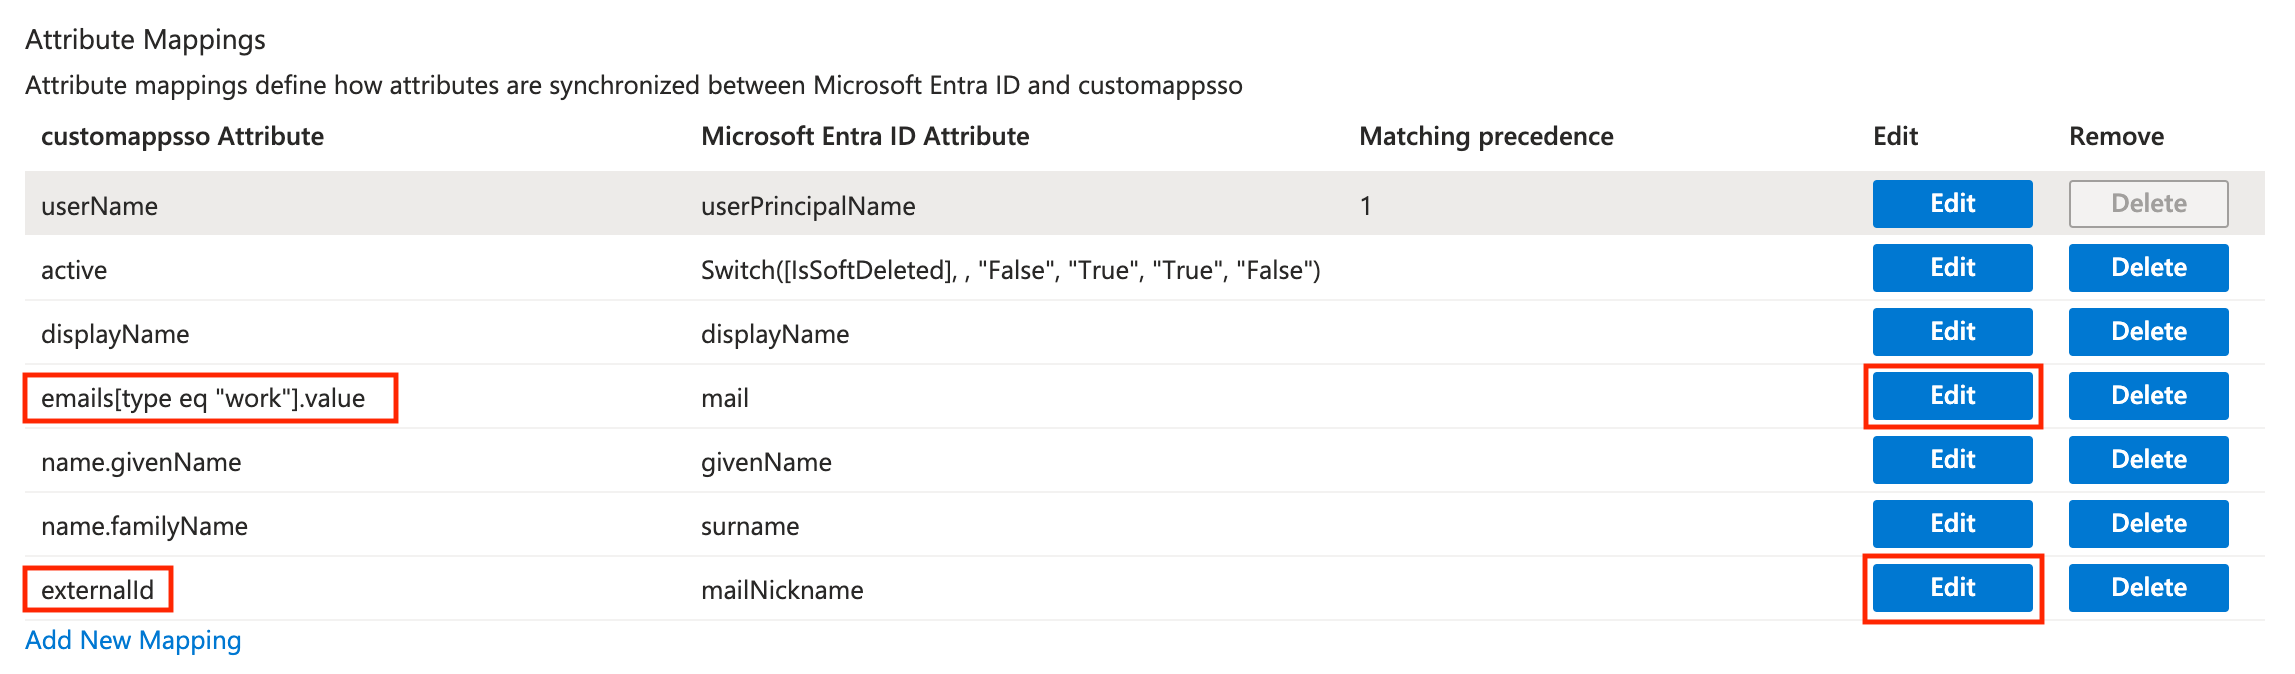Edit the name.familyName mapping
The image size is (2295, 674).
[x=1952, y=524]
